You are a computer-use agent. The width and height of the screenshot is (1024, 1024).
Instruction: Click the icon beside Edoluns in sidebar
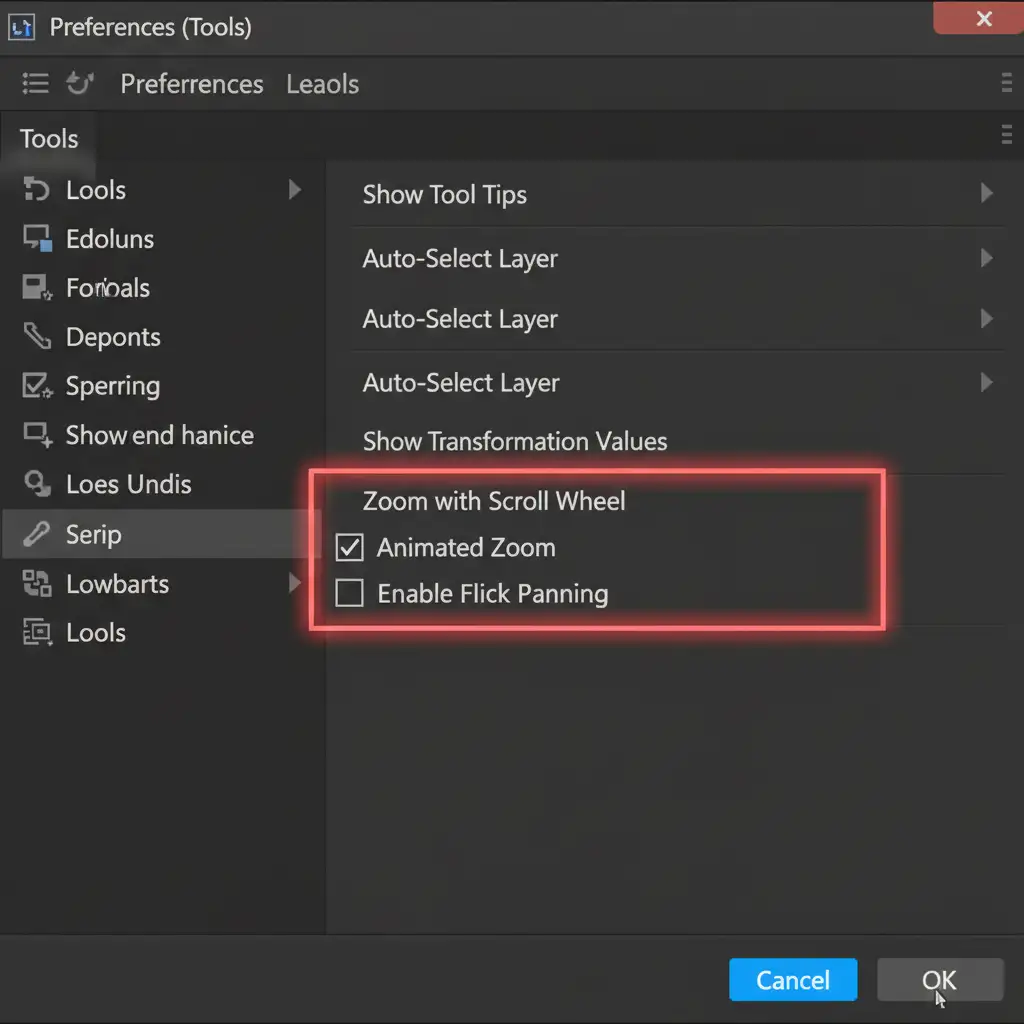click(37, 239)
